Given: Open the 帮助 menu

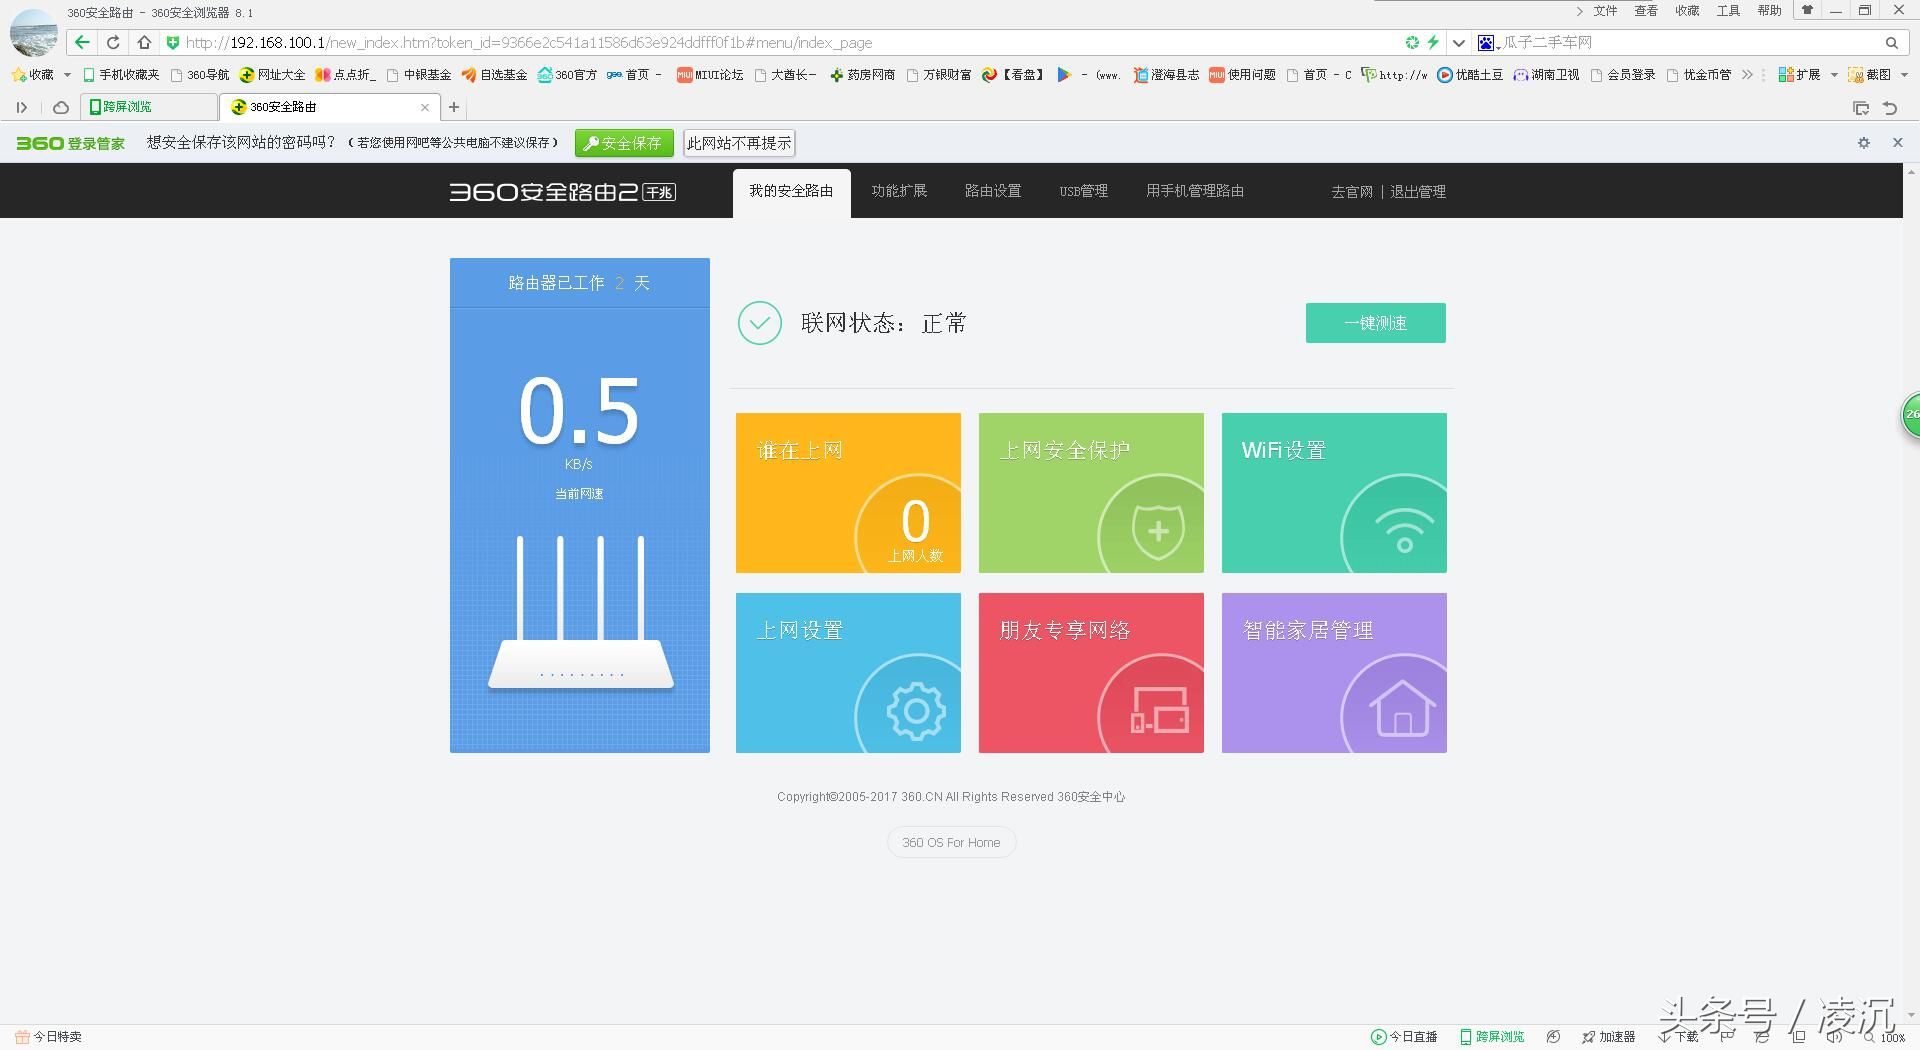Looking at the screenshot, I should pyautogui.click(x=1769, y=11).
